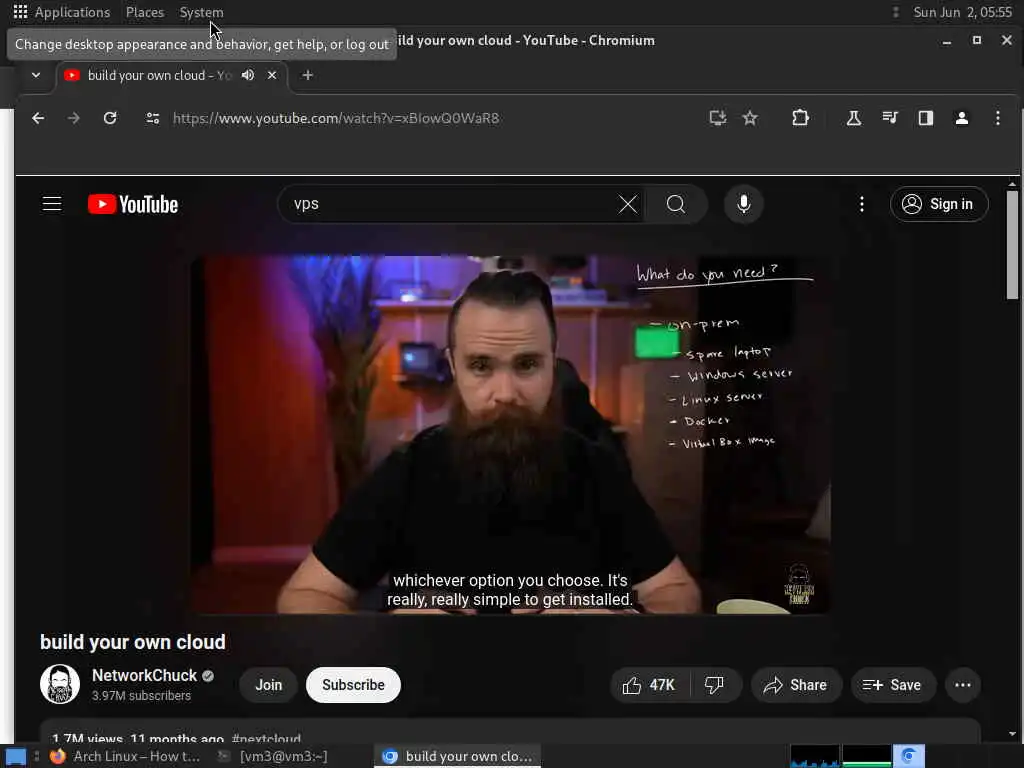Click the panel notification dots icon near clock
Viewport: 1024px width, 768px height.
895,12
